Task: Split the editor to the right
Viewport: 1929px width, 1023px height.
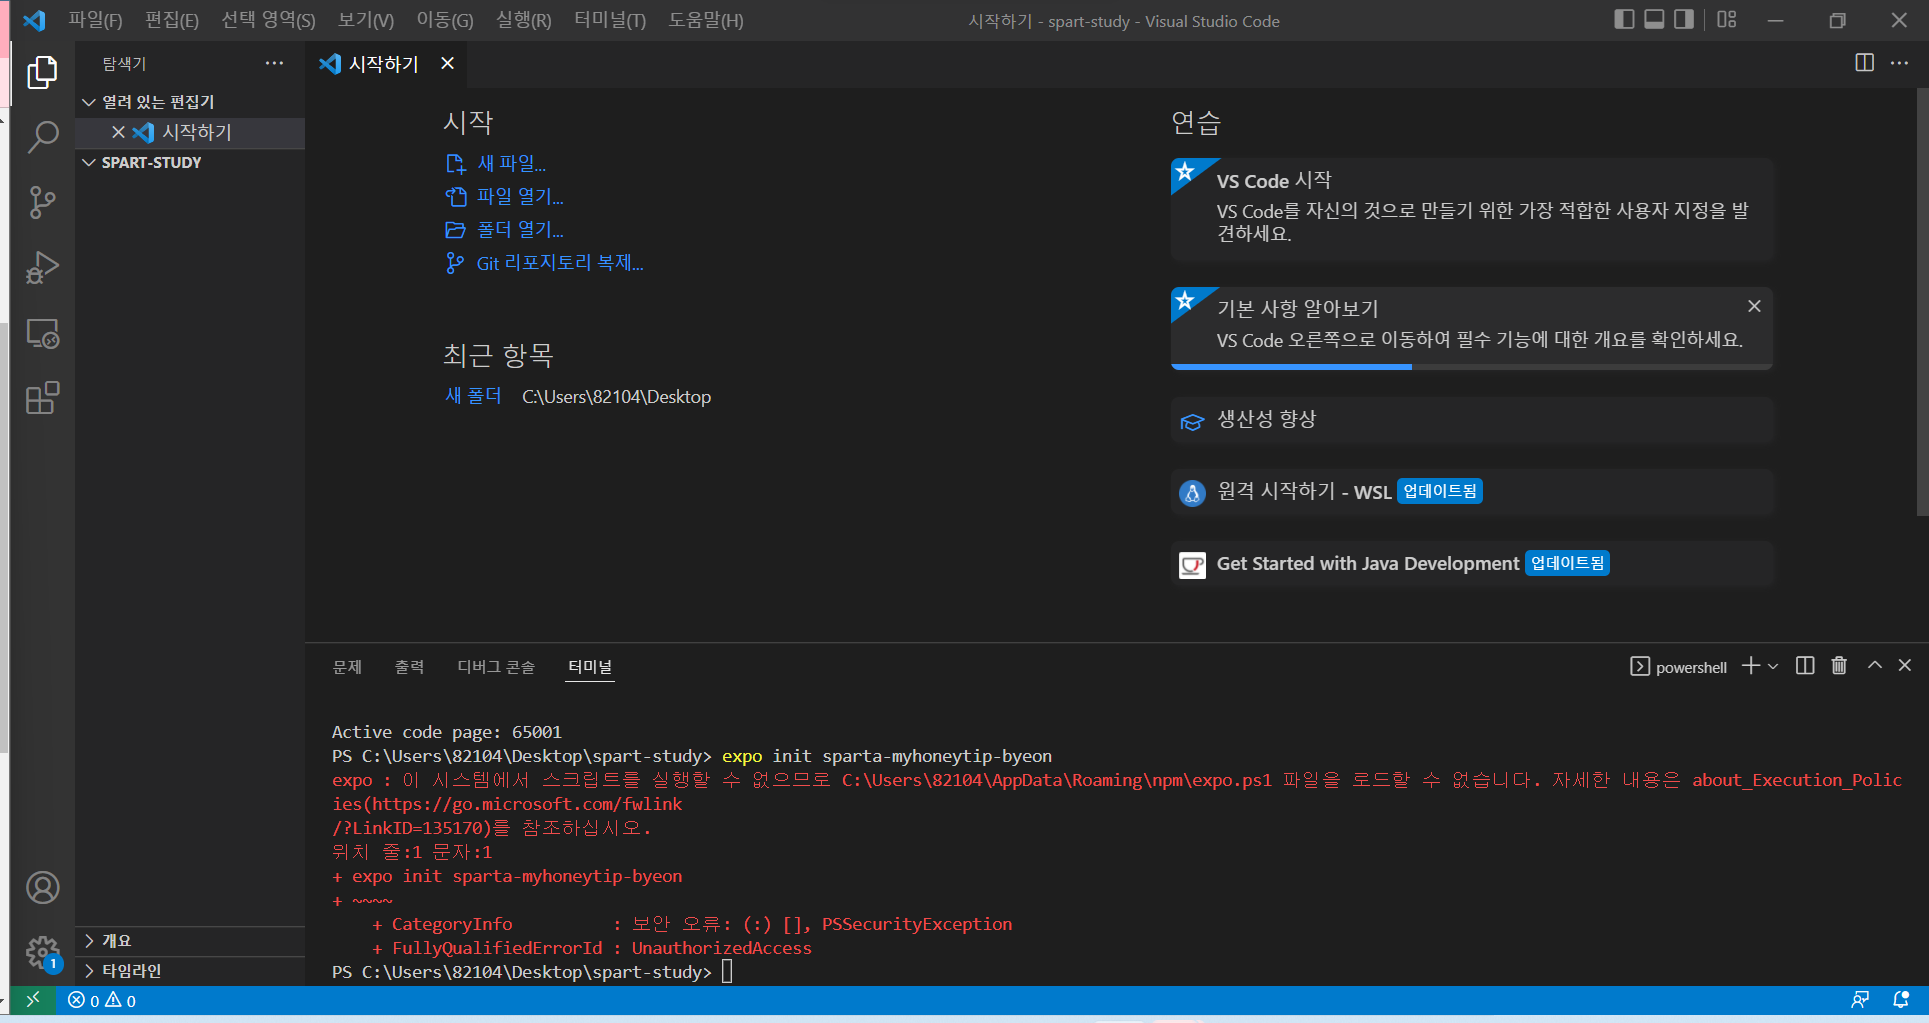Action: (1865, 63)
